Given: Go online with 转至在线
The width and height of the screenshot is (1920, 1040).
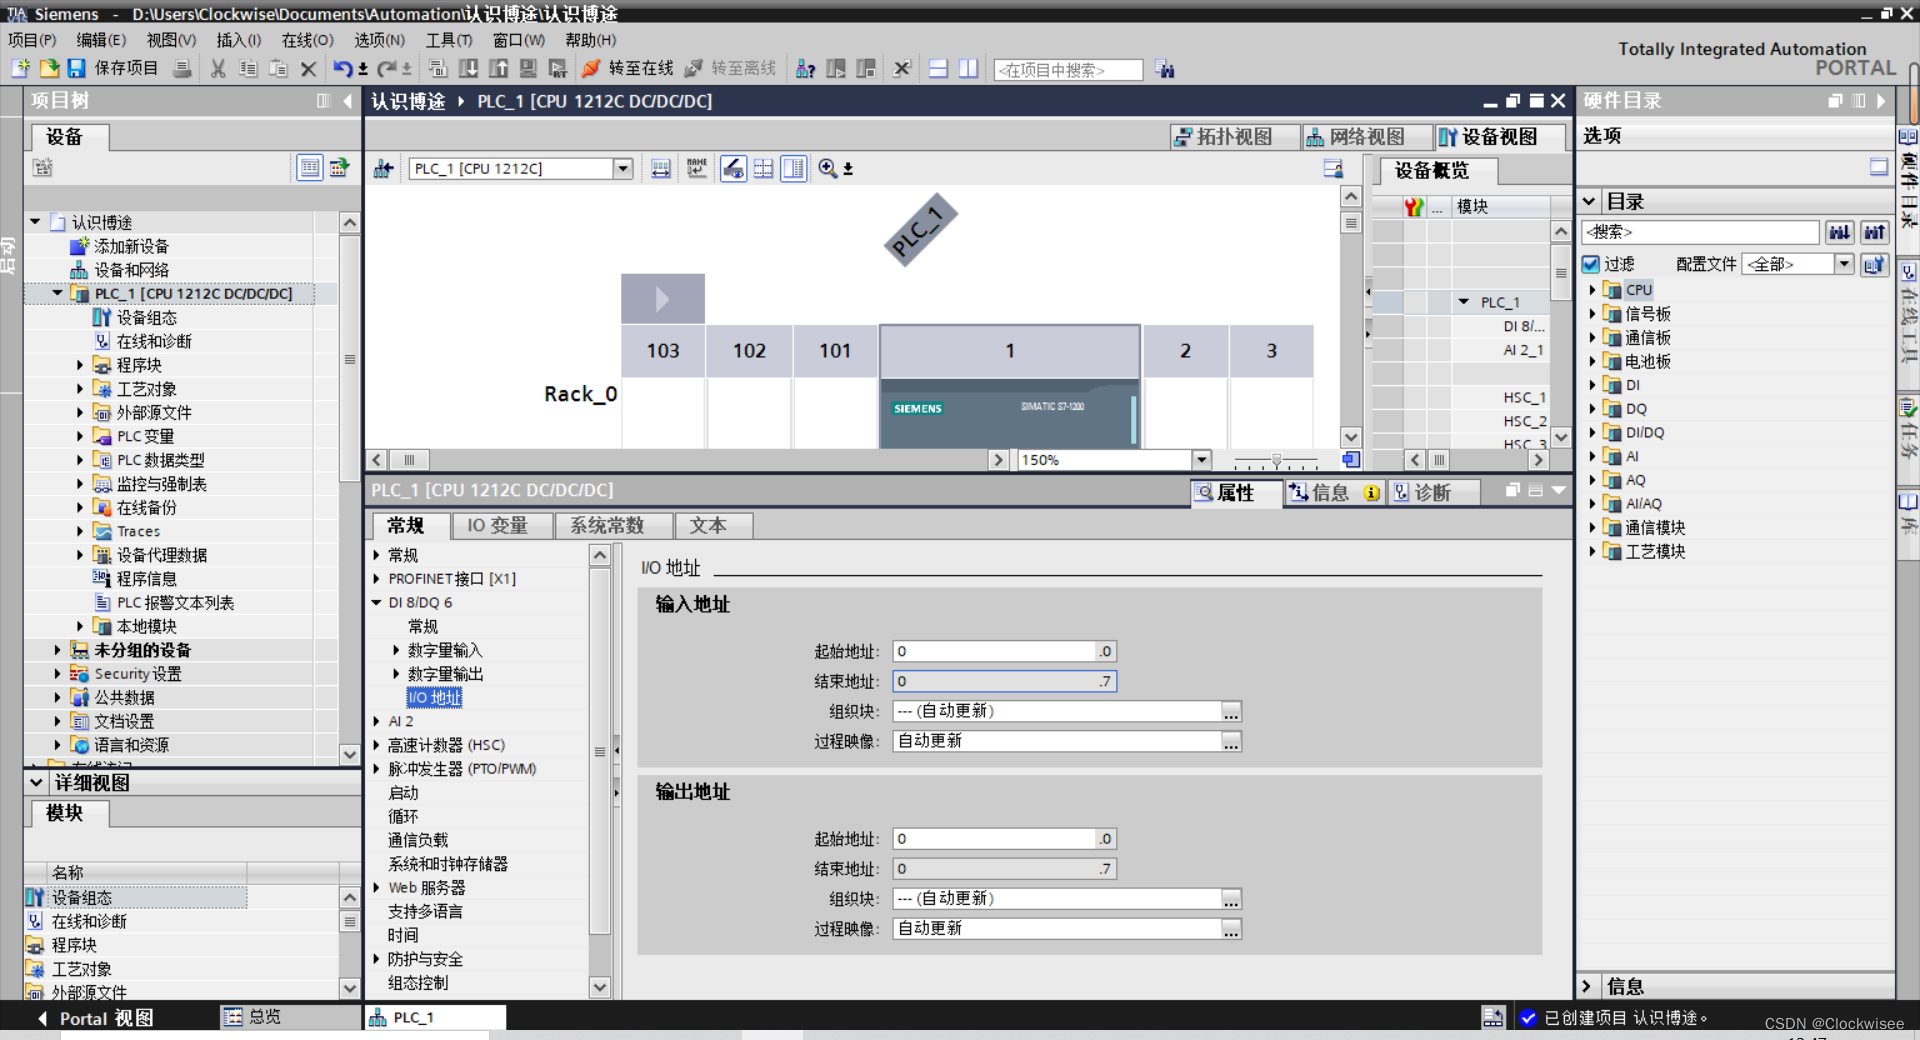Looking at the screenshot, I should [627, 68].
